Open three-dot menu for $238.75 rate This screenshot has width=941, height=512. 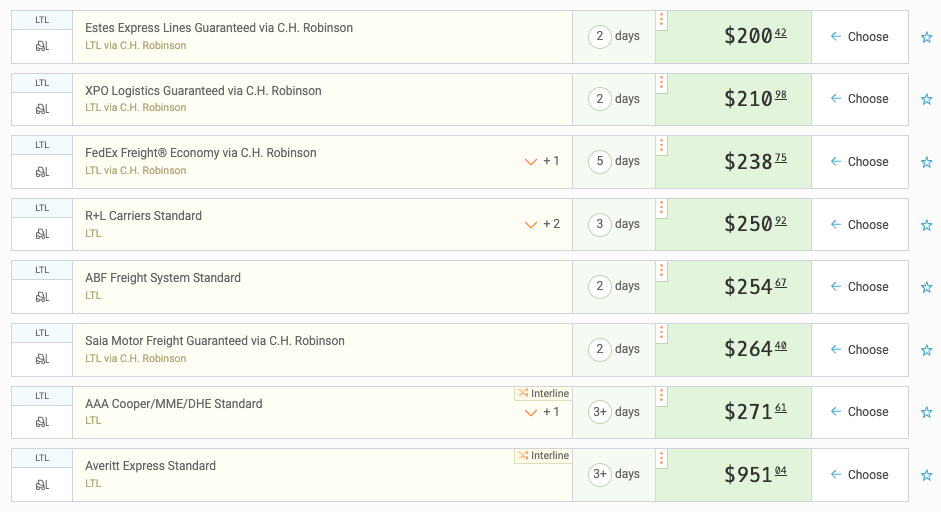661,145
